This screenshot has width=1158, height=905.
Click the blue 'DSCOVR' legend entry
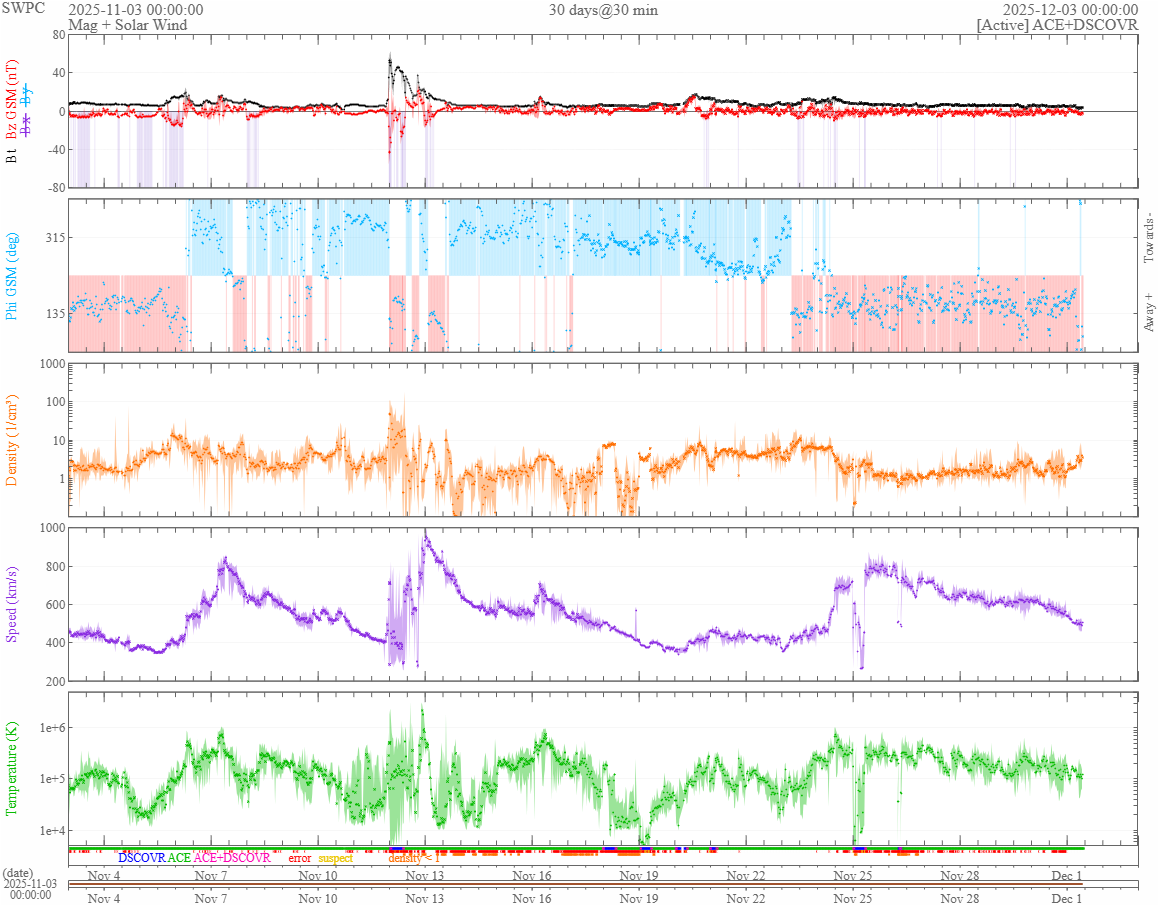(142, 858)
